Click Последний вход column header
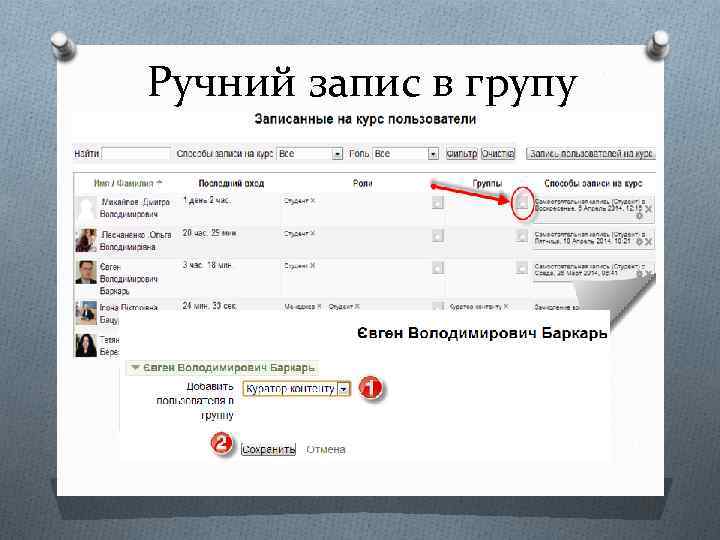 231,183
